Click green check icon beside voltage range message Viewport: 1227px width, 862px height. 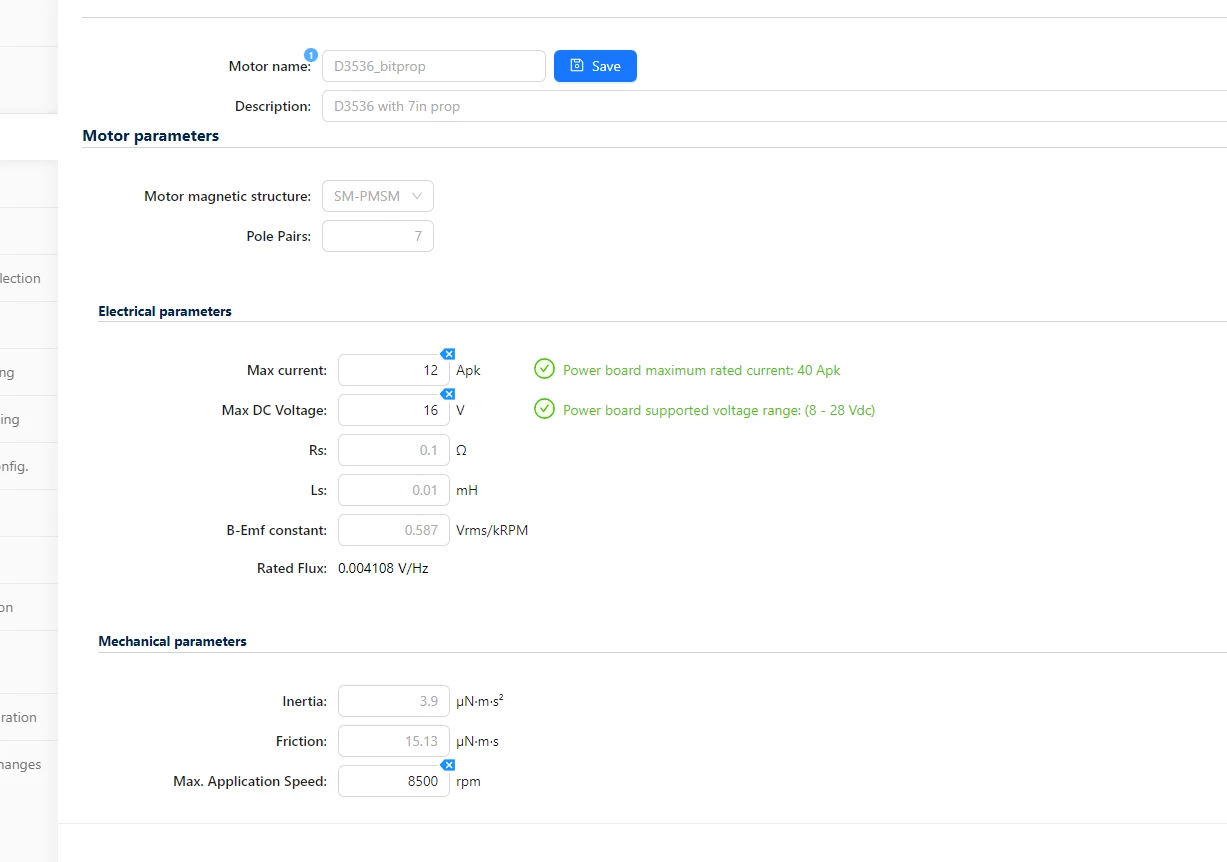(544, 410)
